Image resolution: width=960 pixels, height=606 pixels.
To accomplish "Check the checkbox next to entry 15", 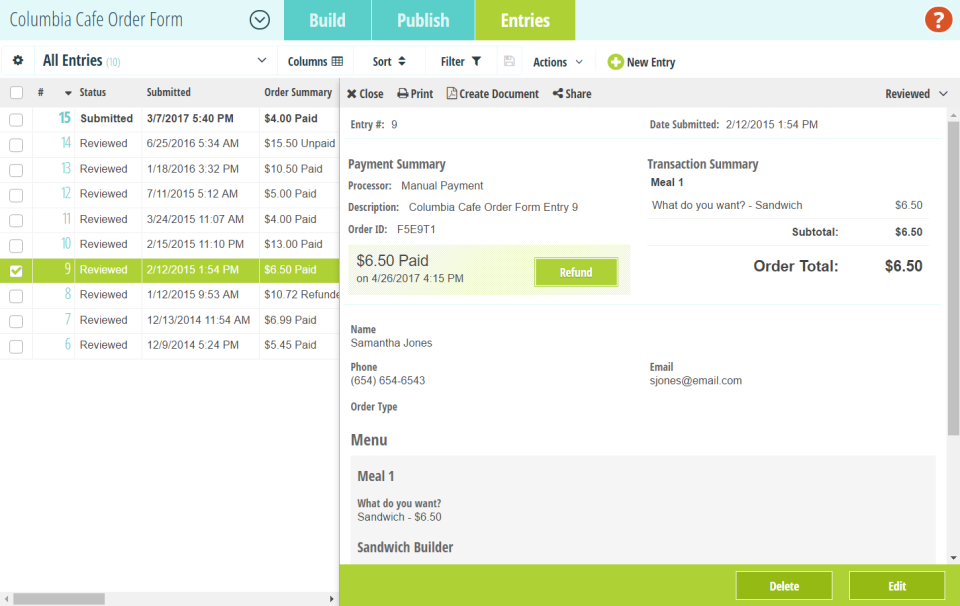I will pos(14,118).
